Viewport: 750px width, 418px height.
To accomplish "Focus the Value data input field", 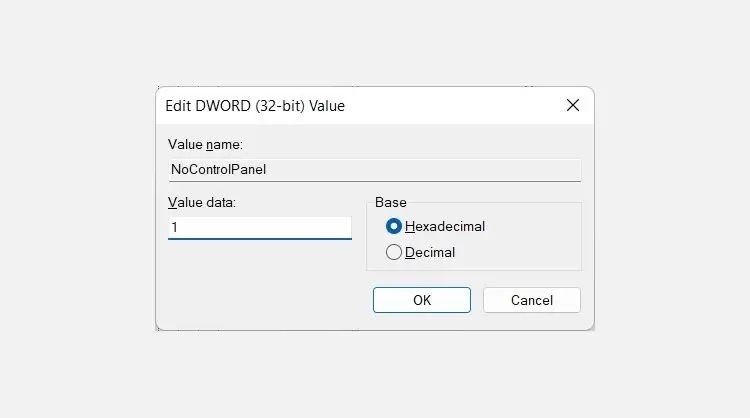I will coord(260,228).
